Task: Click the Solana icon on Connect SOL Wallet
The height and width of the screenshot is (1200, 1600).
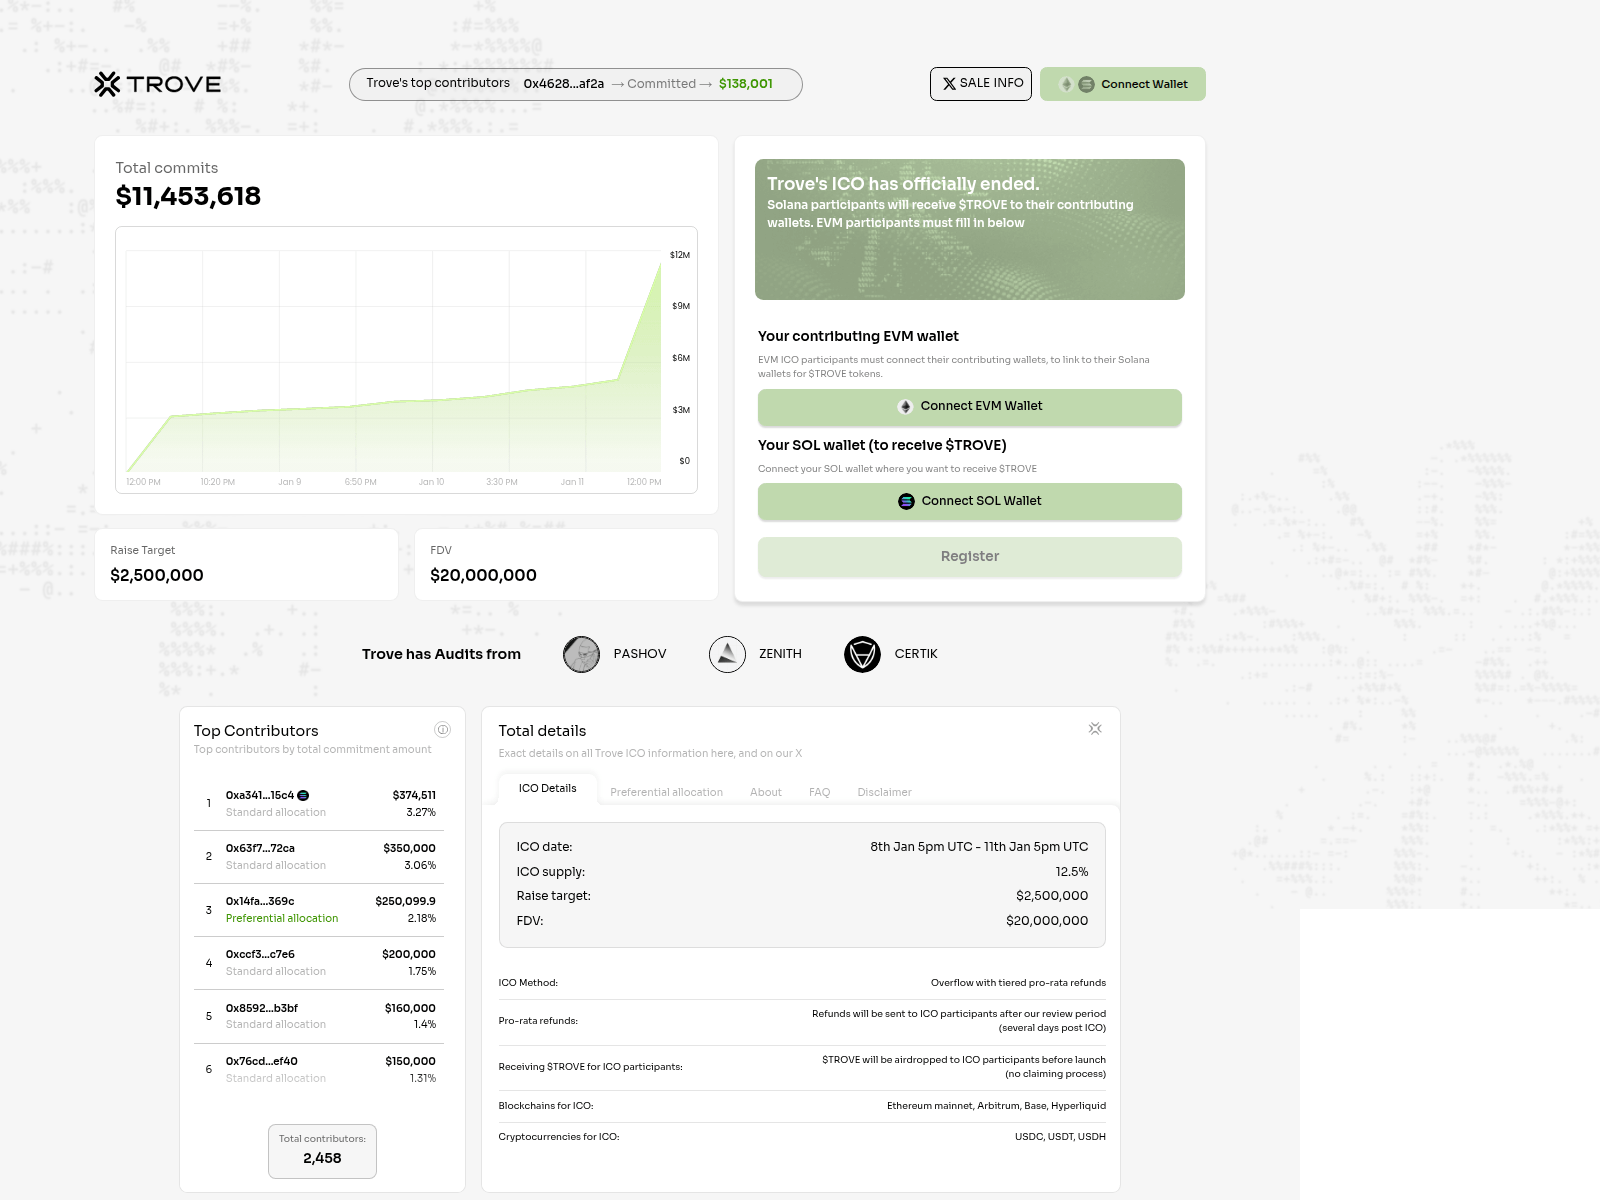Action: click(x=904, y=501)
